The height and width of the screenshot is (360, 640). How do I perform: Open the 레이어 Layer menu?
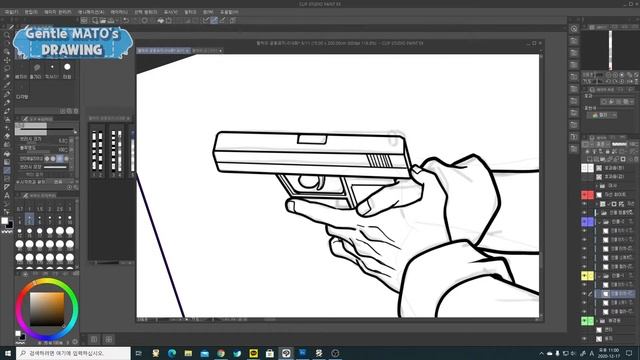tap(119, 12)
